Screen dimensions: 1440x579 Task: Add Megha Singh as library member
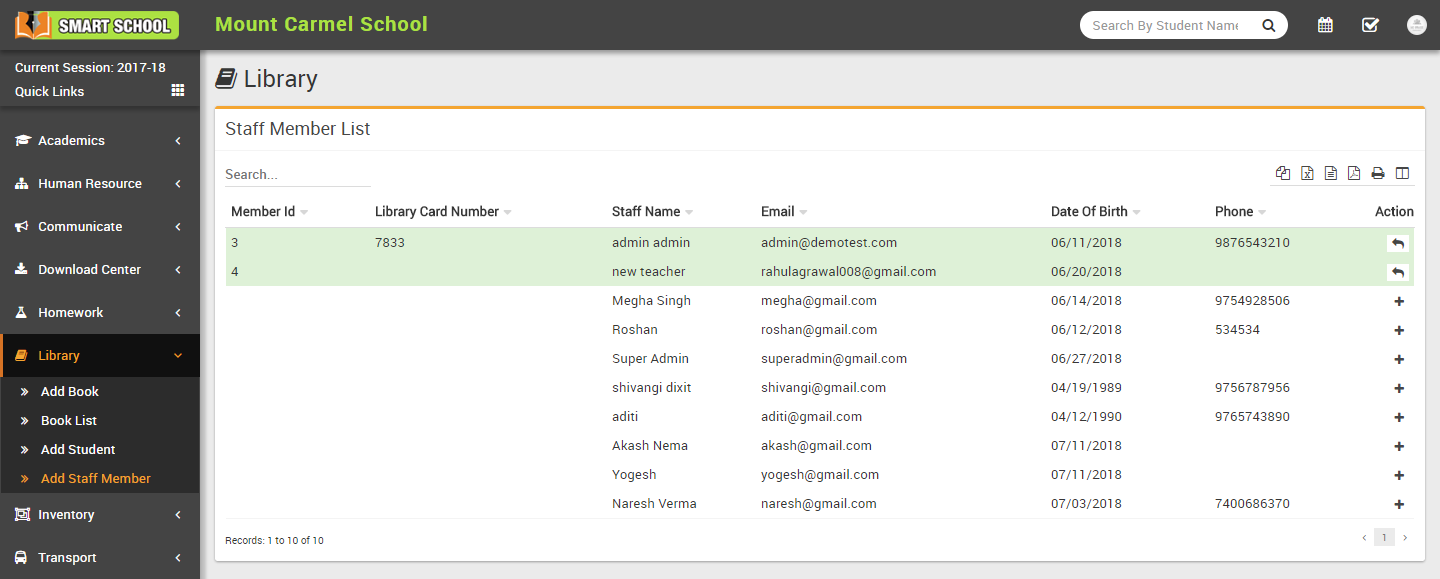[1398, 301]
